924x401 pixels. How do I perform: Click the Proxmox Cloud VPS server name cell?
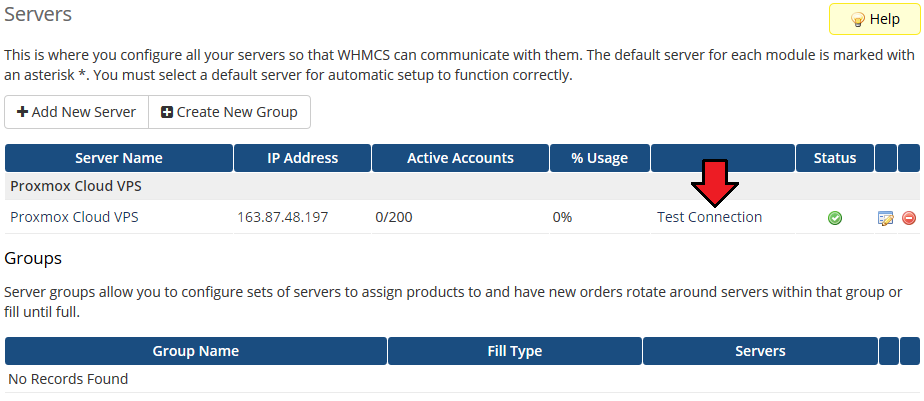coord(74,217)
